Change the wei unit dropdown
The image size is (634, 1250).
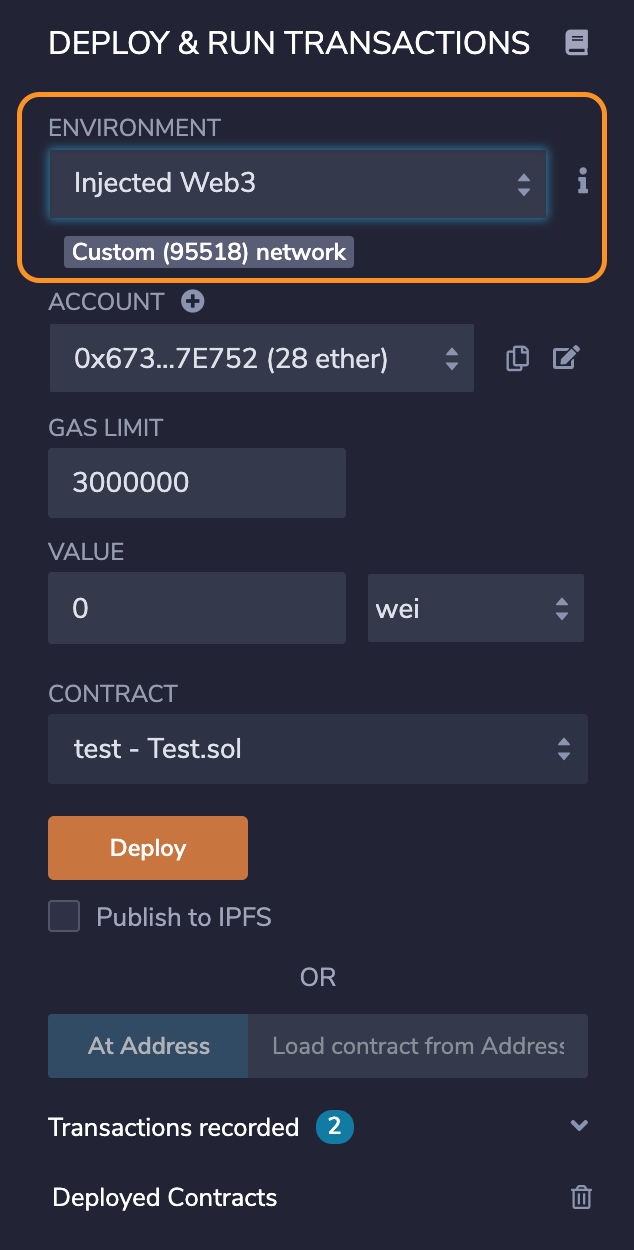[x=476, y=608]
